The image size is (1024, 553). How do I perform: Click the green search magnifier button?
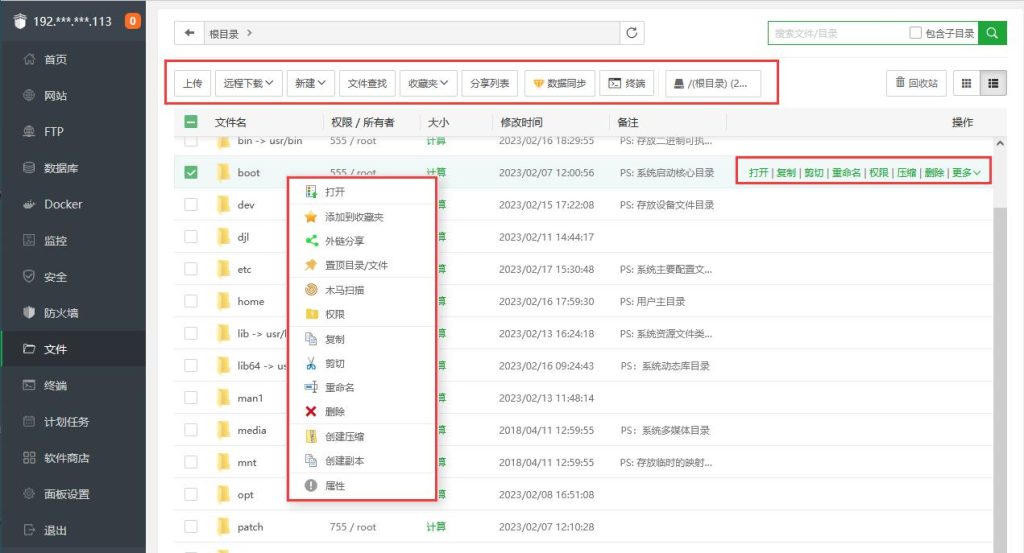pyautogui.click(x=992, y=33)
